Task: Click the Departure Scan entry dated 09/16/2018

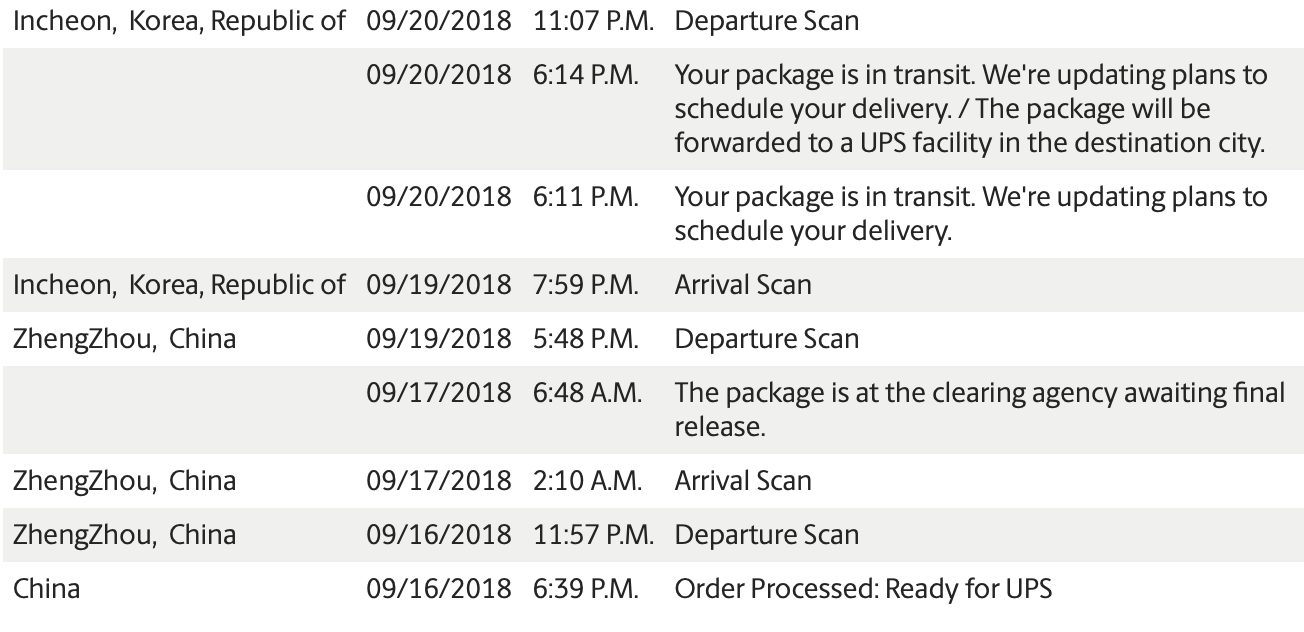Action: click(x=766, y=535)
